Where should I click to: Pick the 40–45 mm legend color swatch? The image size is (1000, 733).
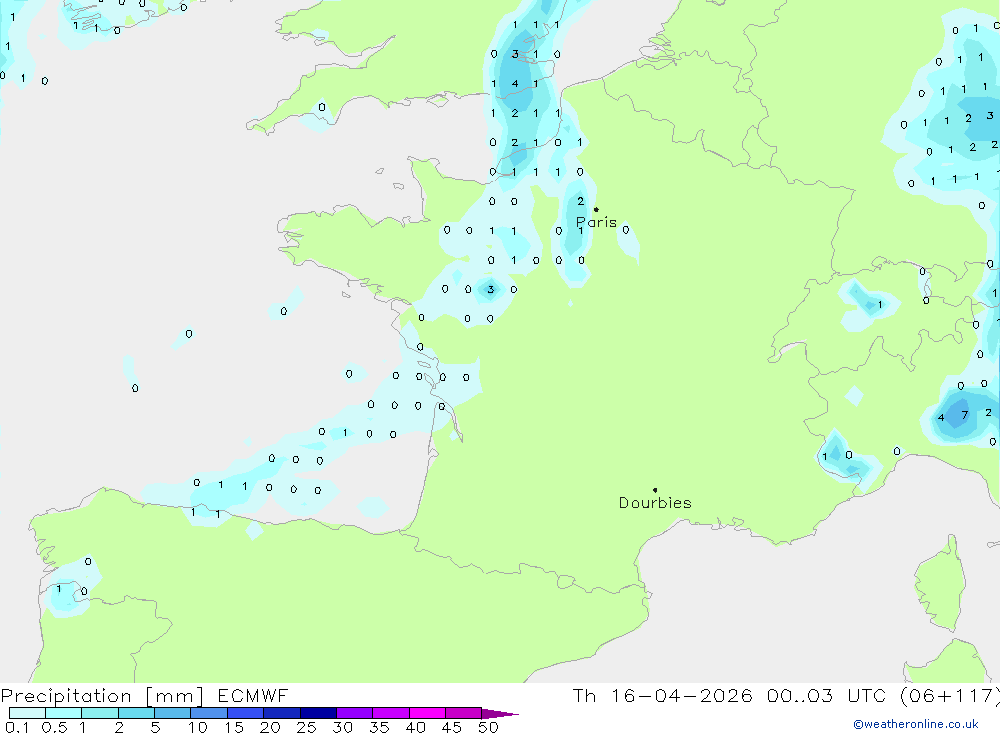[427, 713]
